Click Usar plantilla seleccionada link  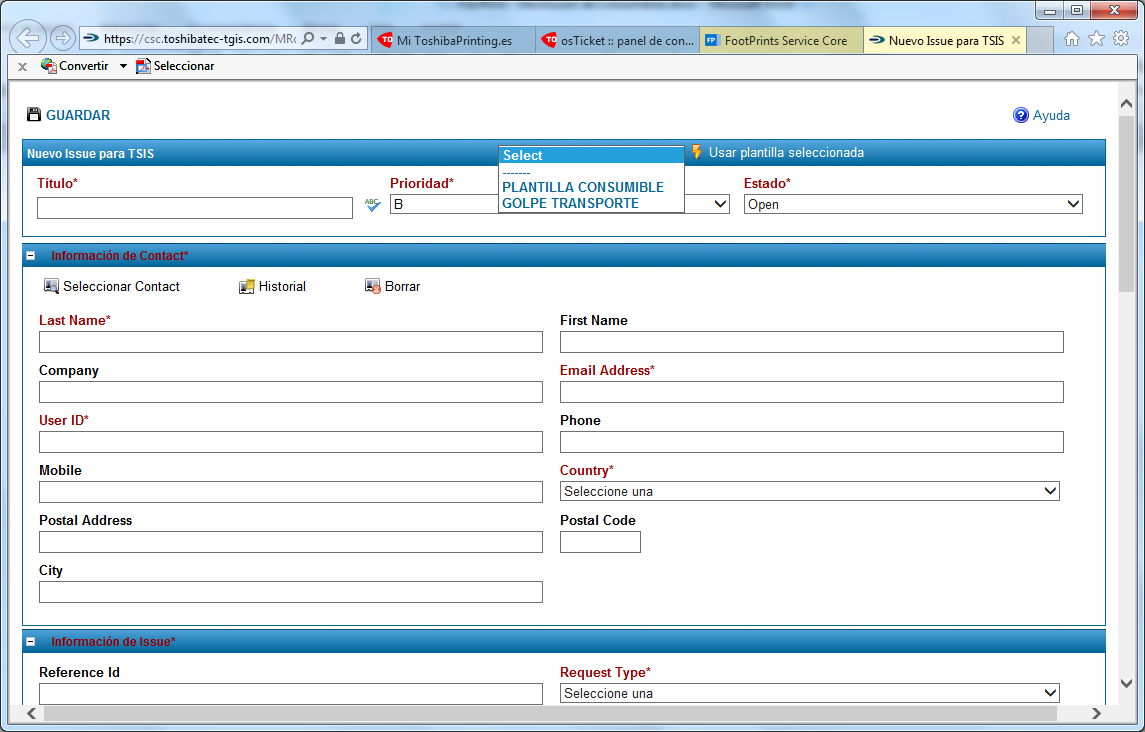pos(785,153)
